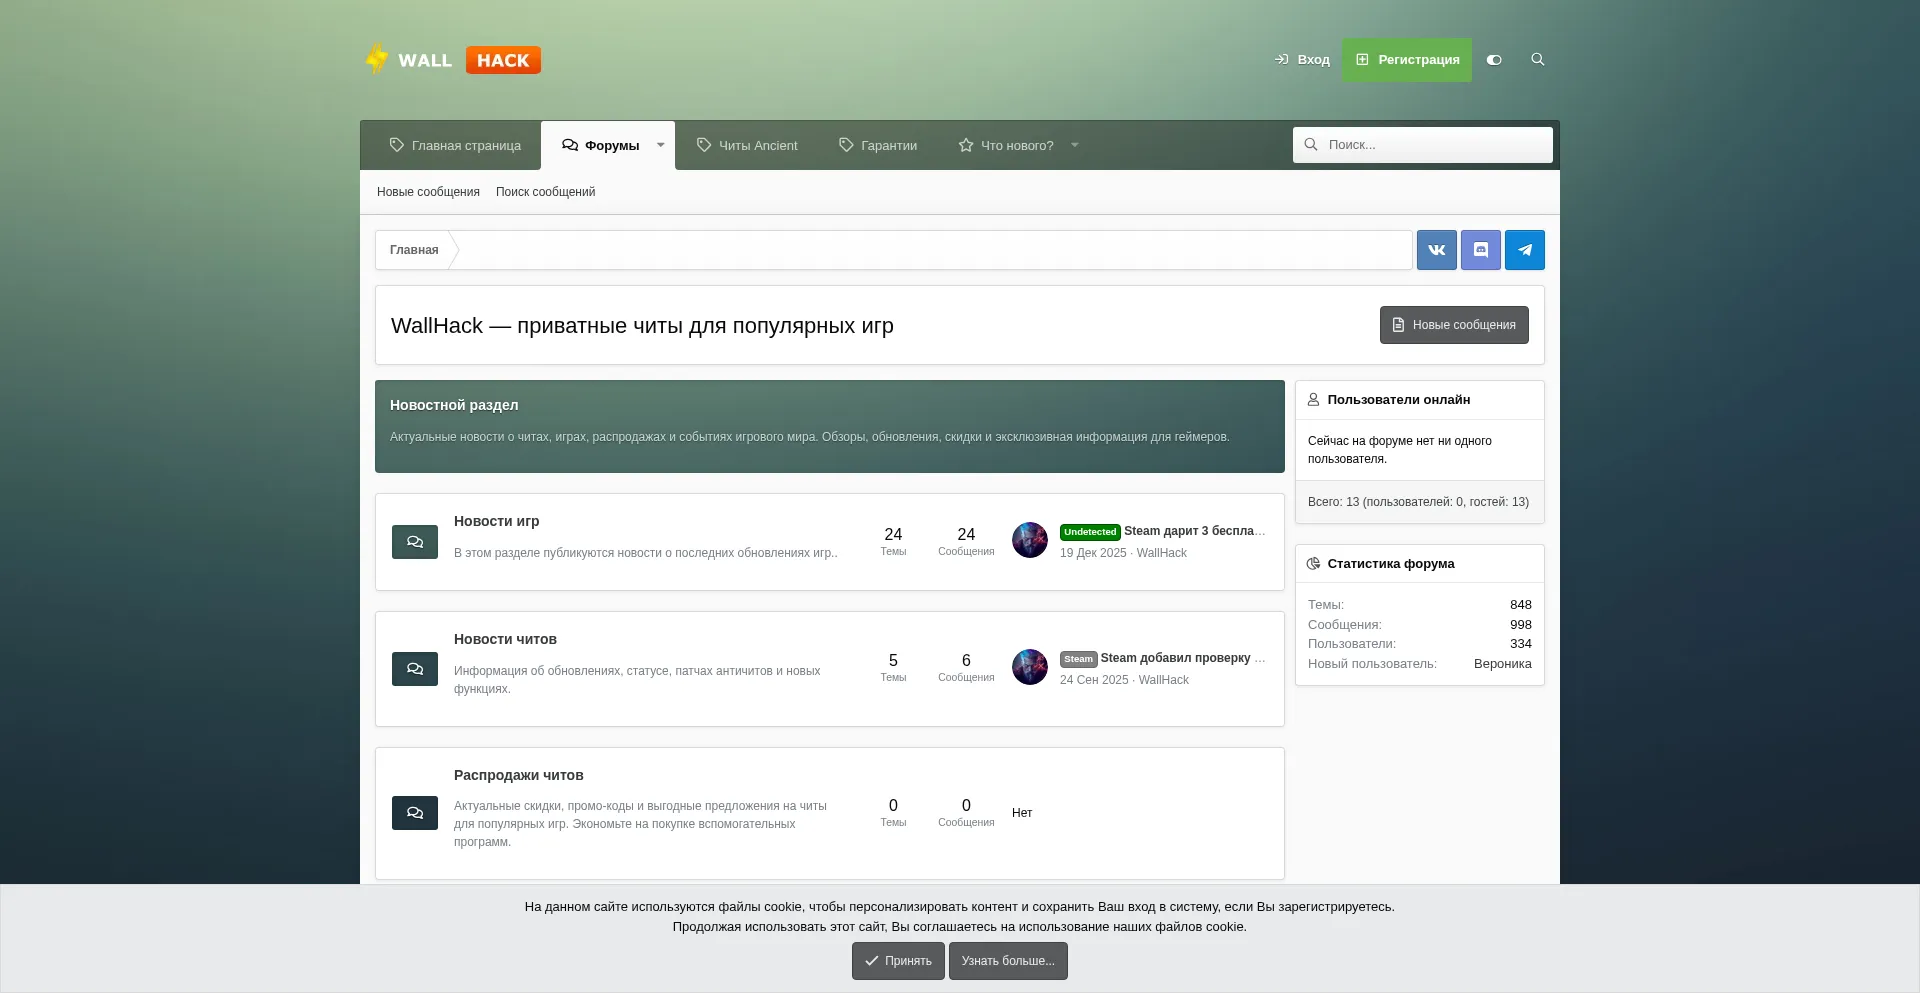Image resolution: width=1920 pixels, height=993 pixels.
Task: Open the VK social page
Action: (1437, 250)
